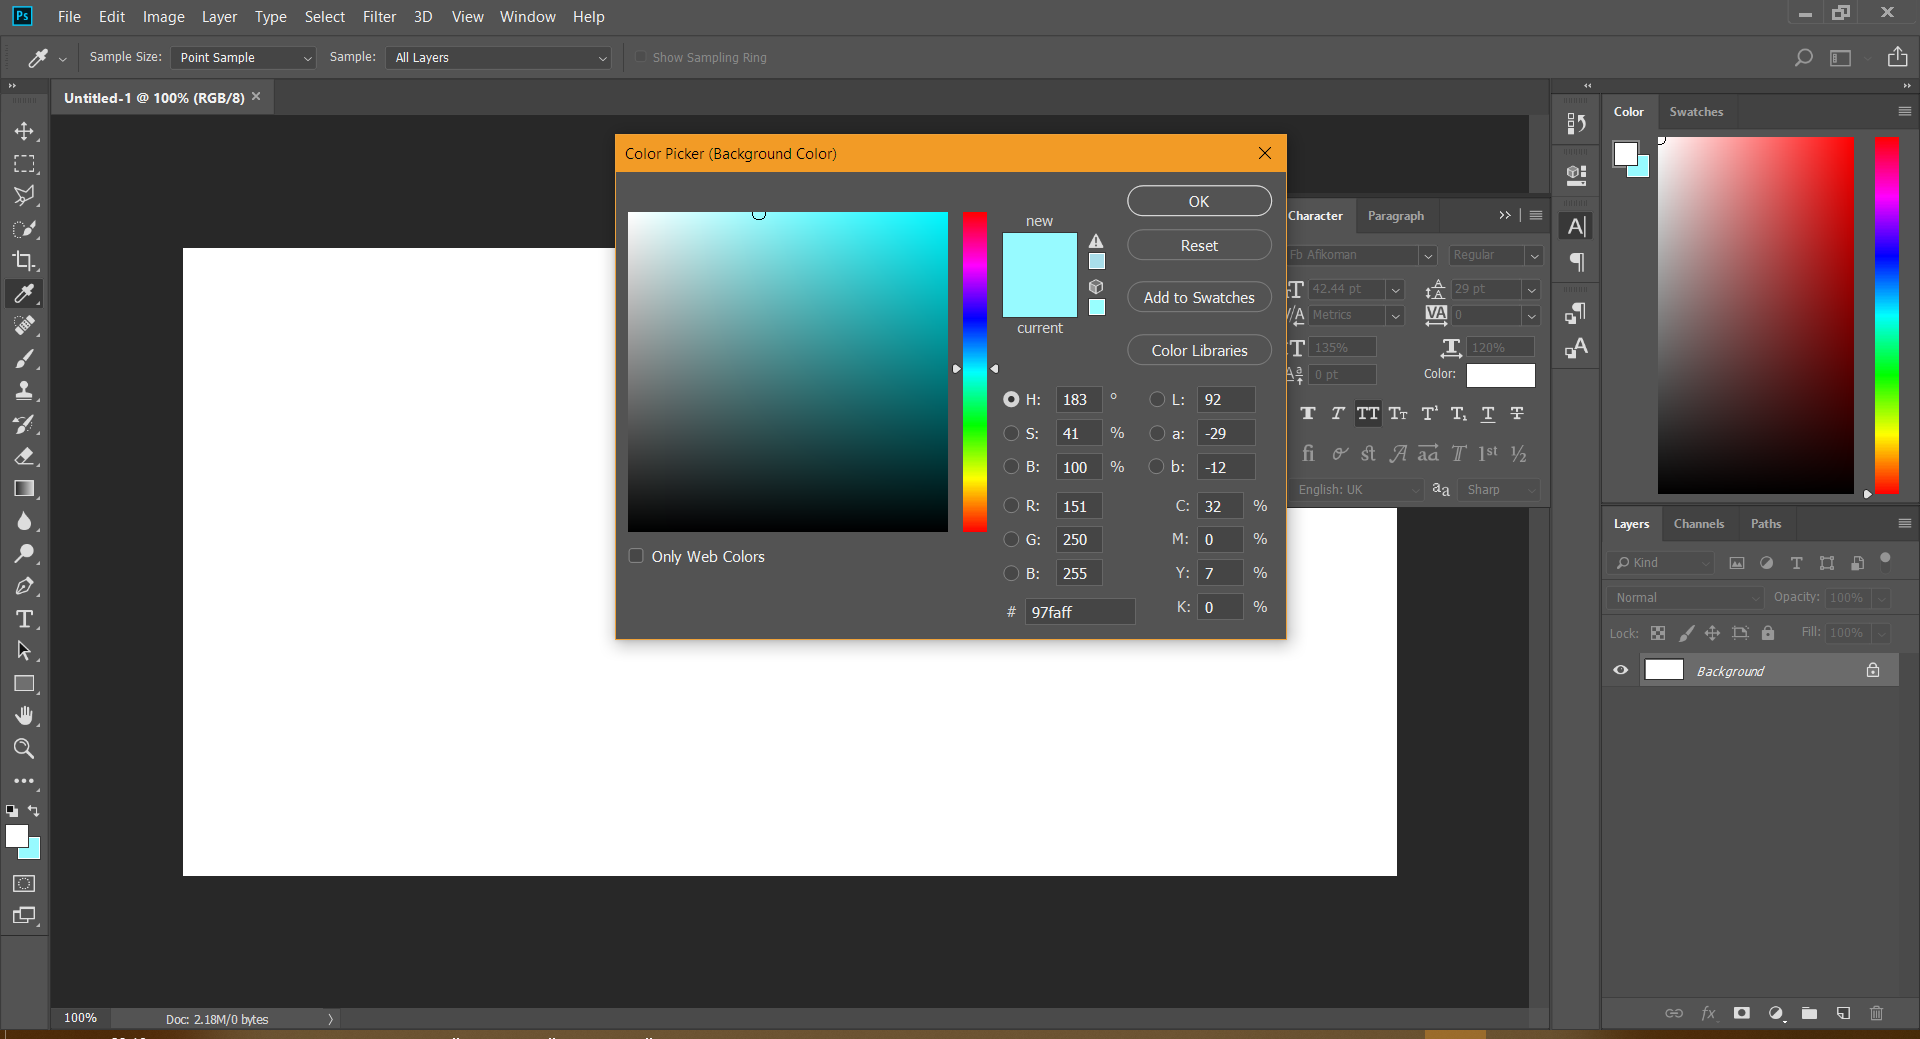Select the S saturation radio button

coord(1011,434)
